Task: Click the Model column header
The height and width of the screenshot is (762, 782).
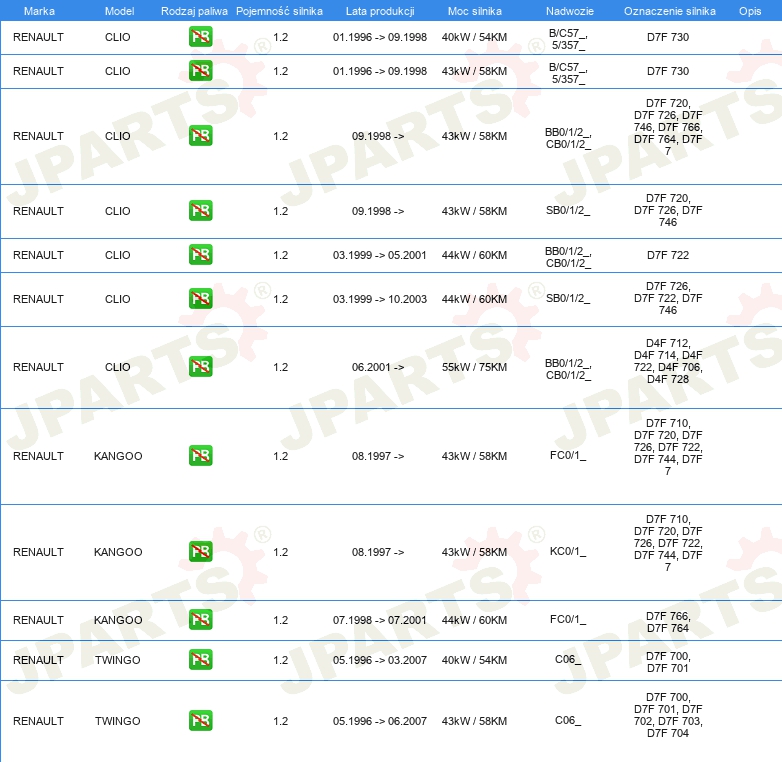Action: 119,11
